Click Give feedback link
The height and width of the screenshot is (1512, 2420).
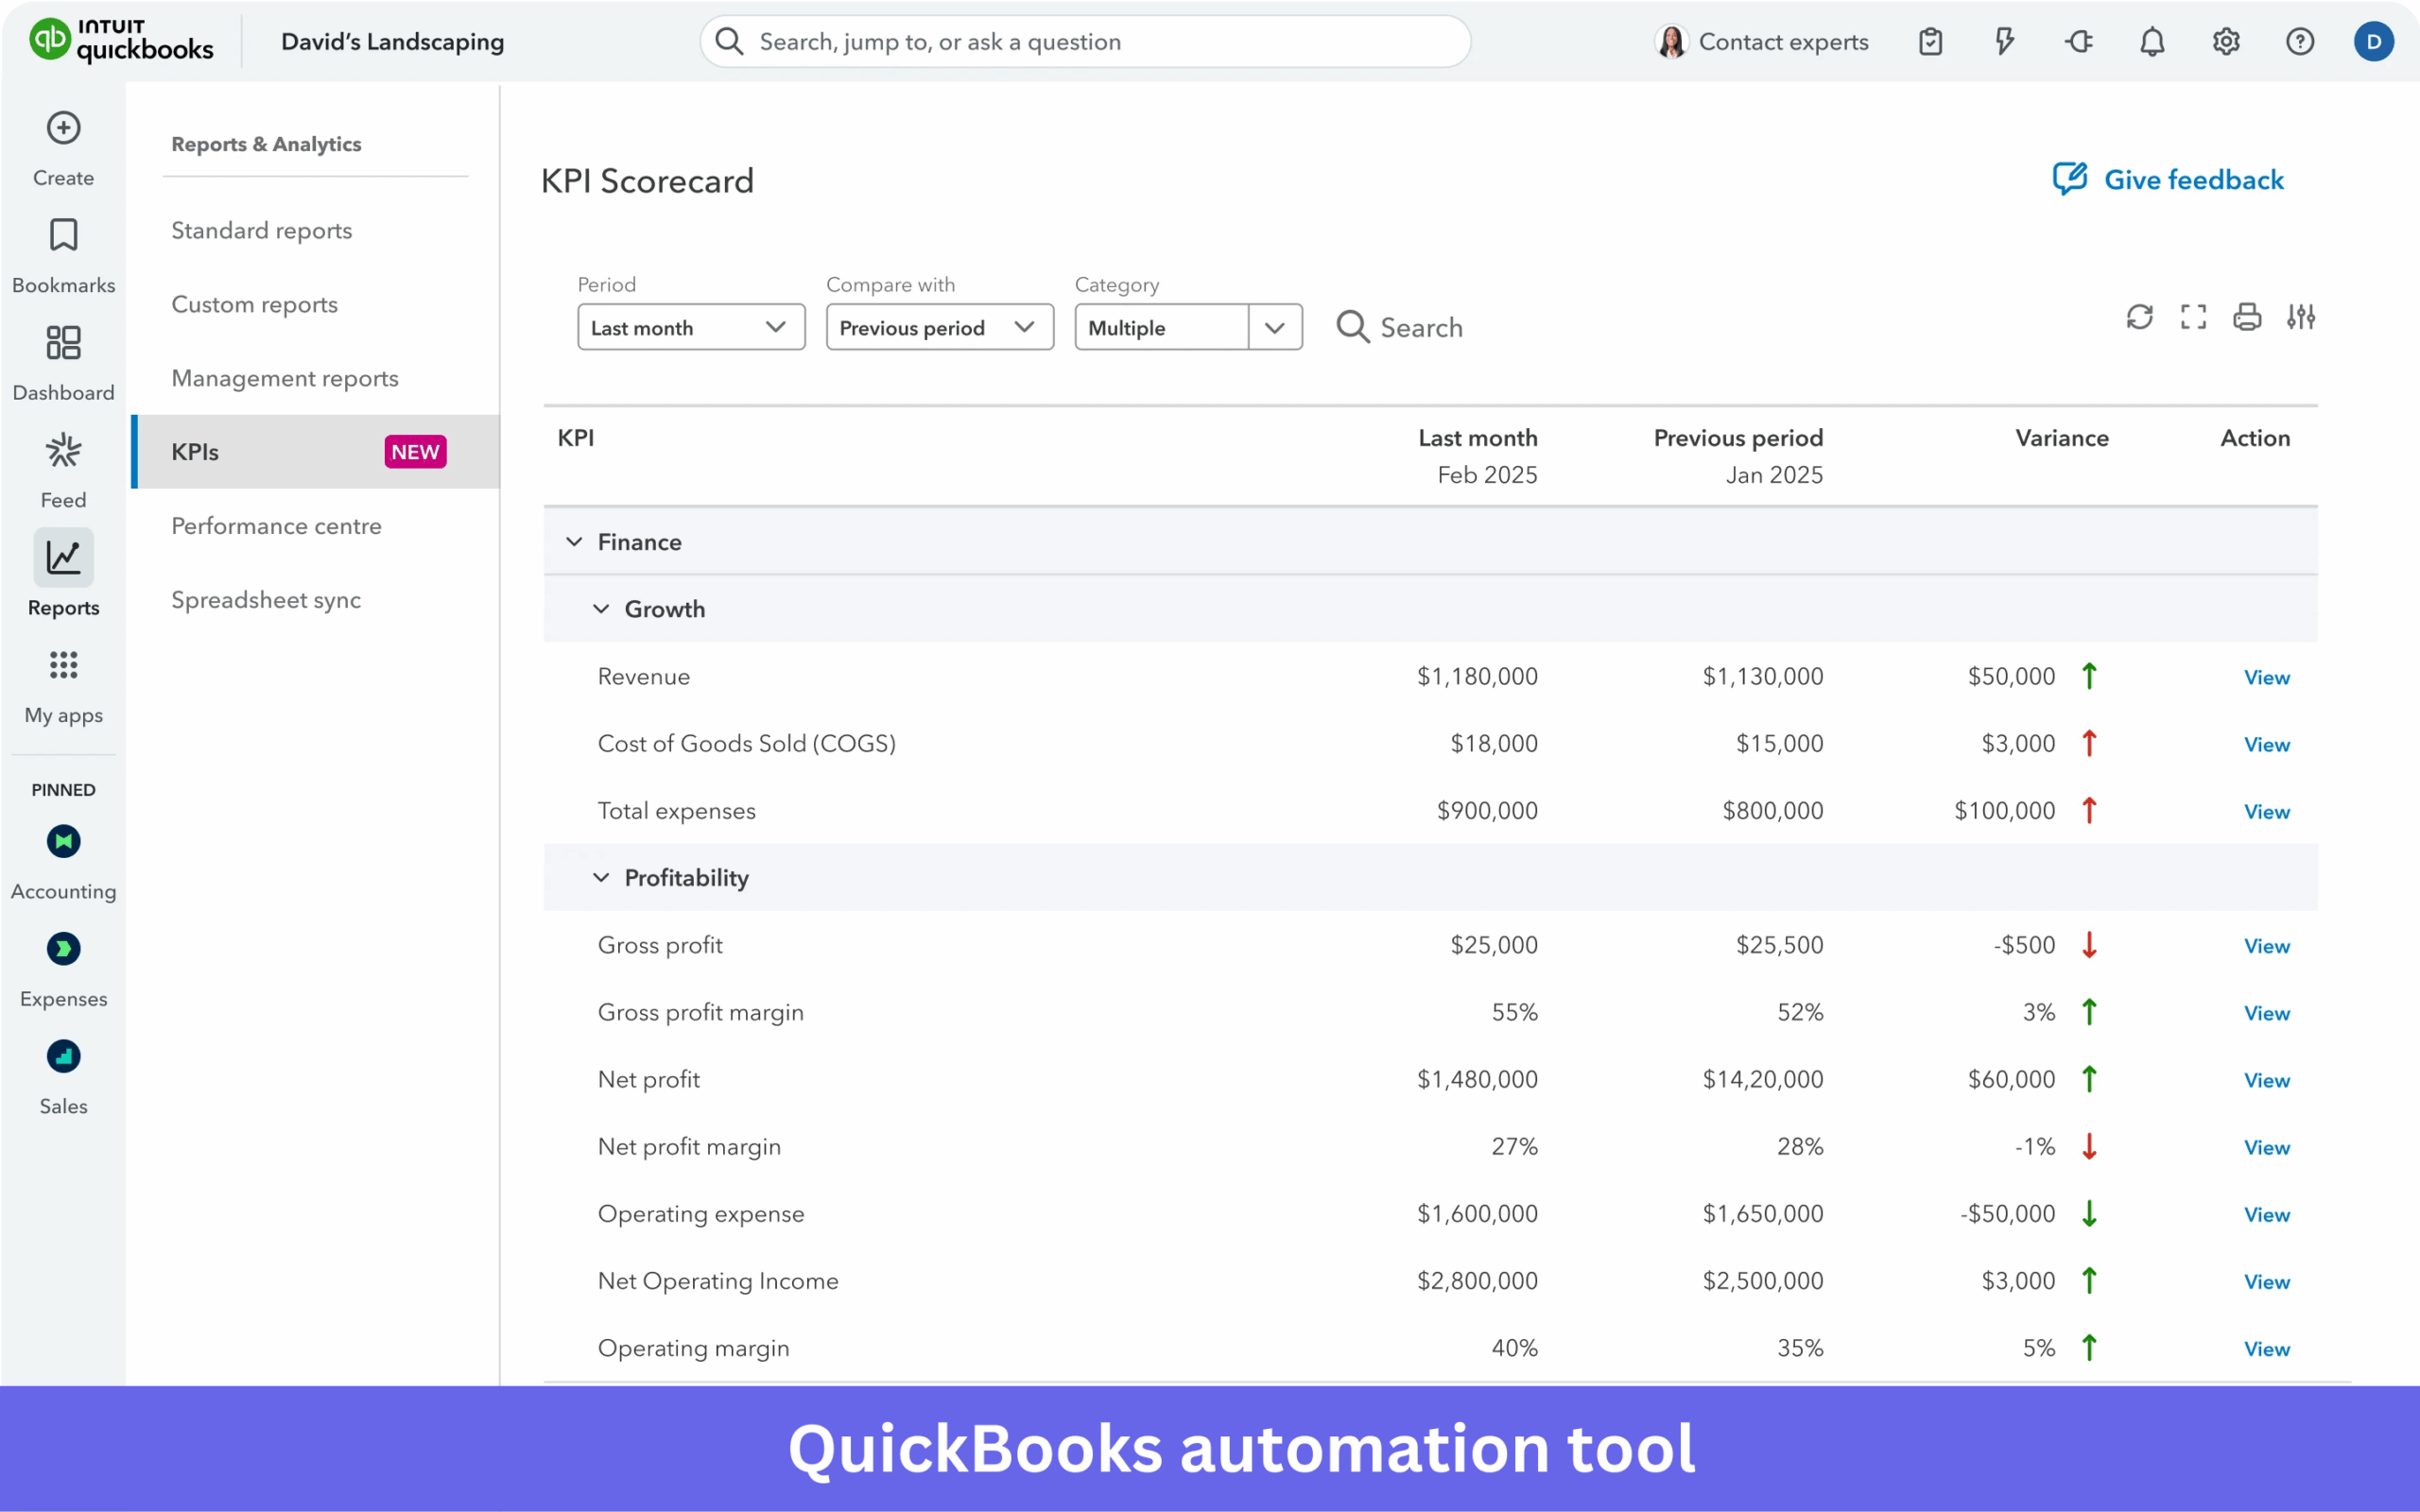point(2168,180)
